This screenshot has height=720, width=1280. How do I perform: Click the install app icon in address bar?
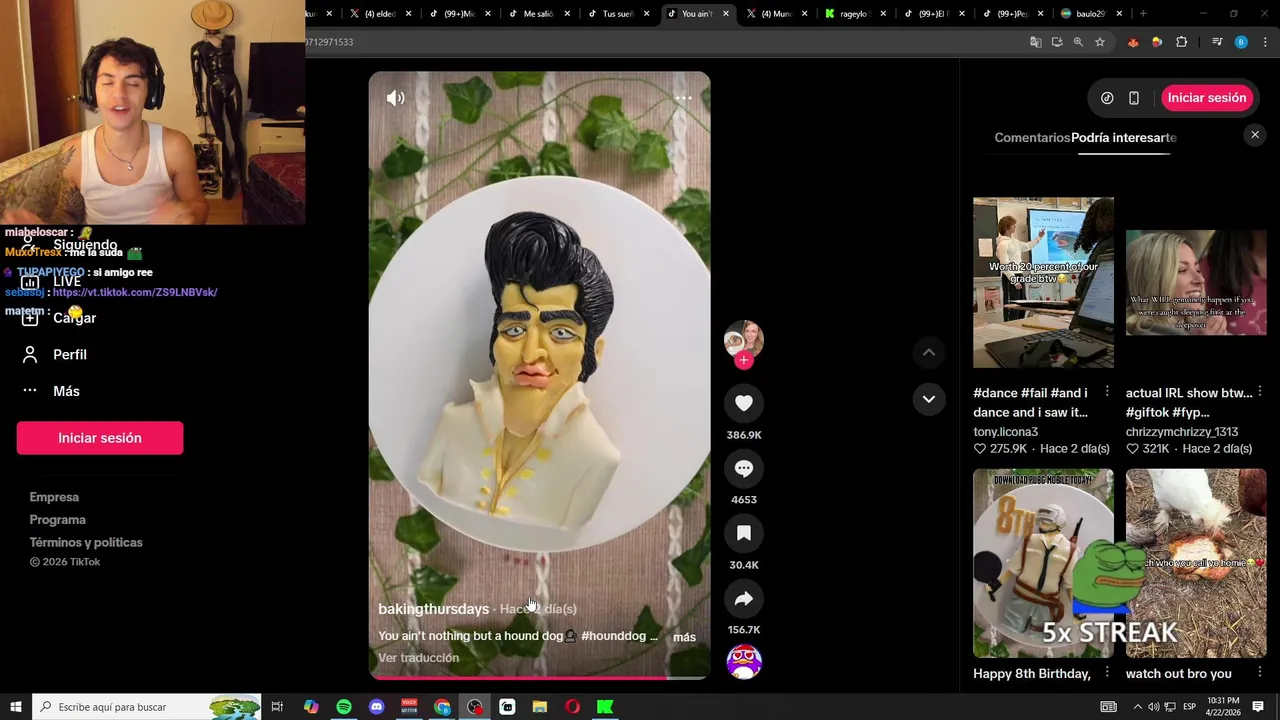tap(1057, 42)
